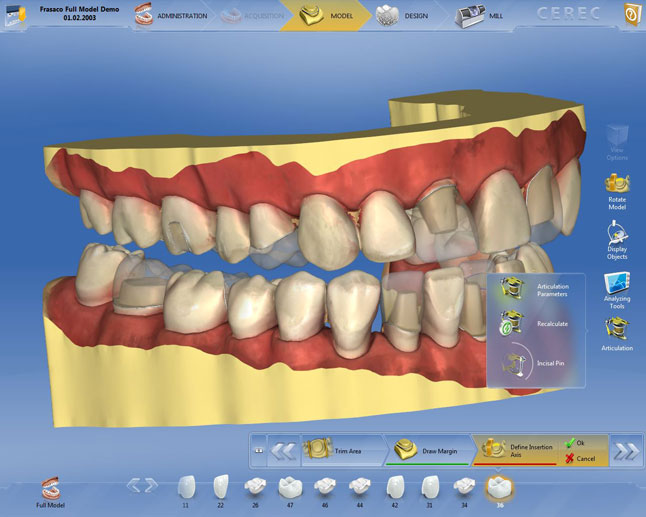Select the MODEL phase tab
The height and width of the screenshot is (517, 646).
[325, 16]
